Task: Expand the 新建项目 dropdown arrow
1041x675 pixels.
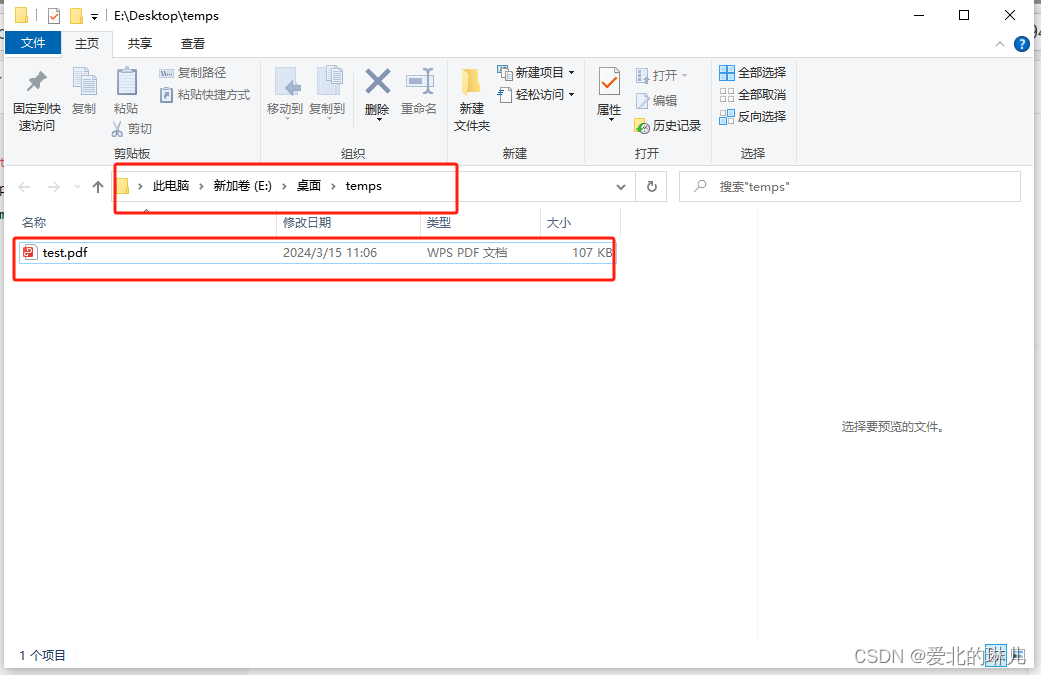Action: tap(572, 72)
